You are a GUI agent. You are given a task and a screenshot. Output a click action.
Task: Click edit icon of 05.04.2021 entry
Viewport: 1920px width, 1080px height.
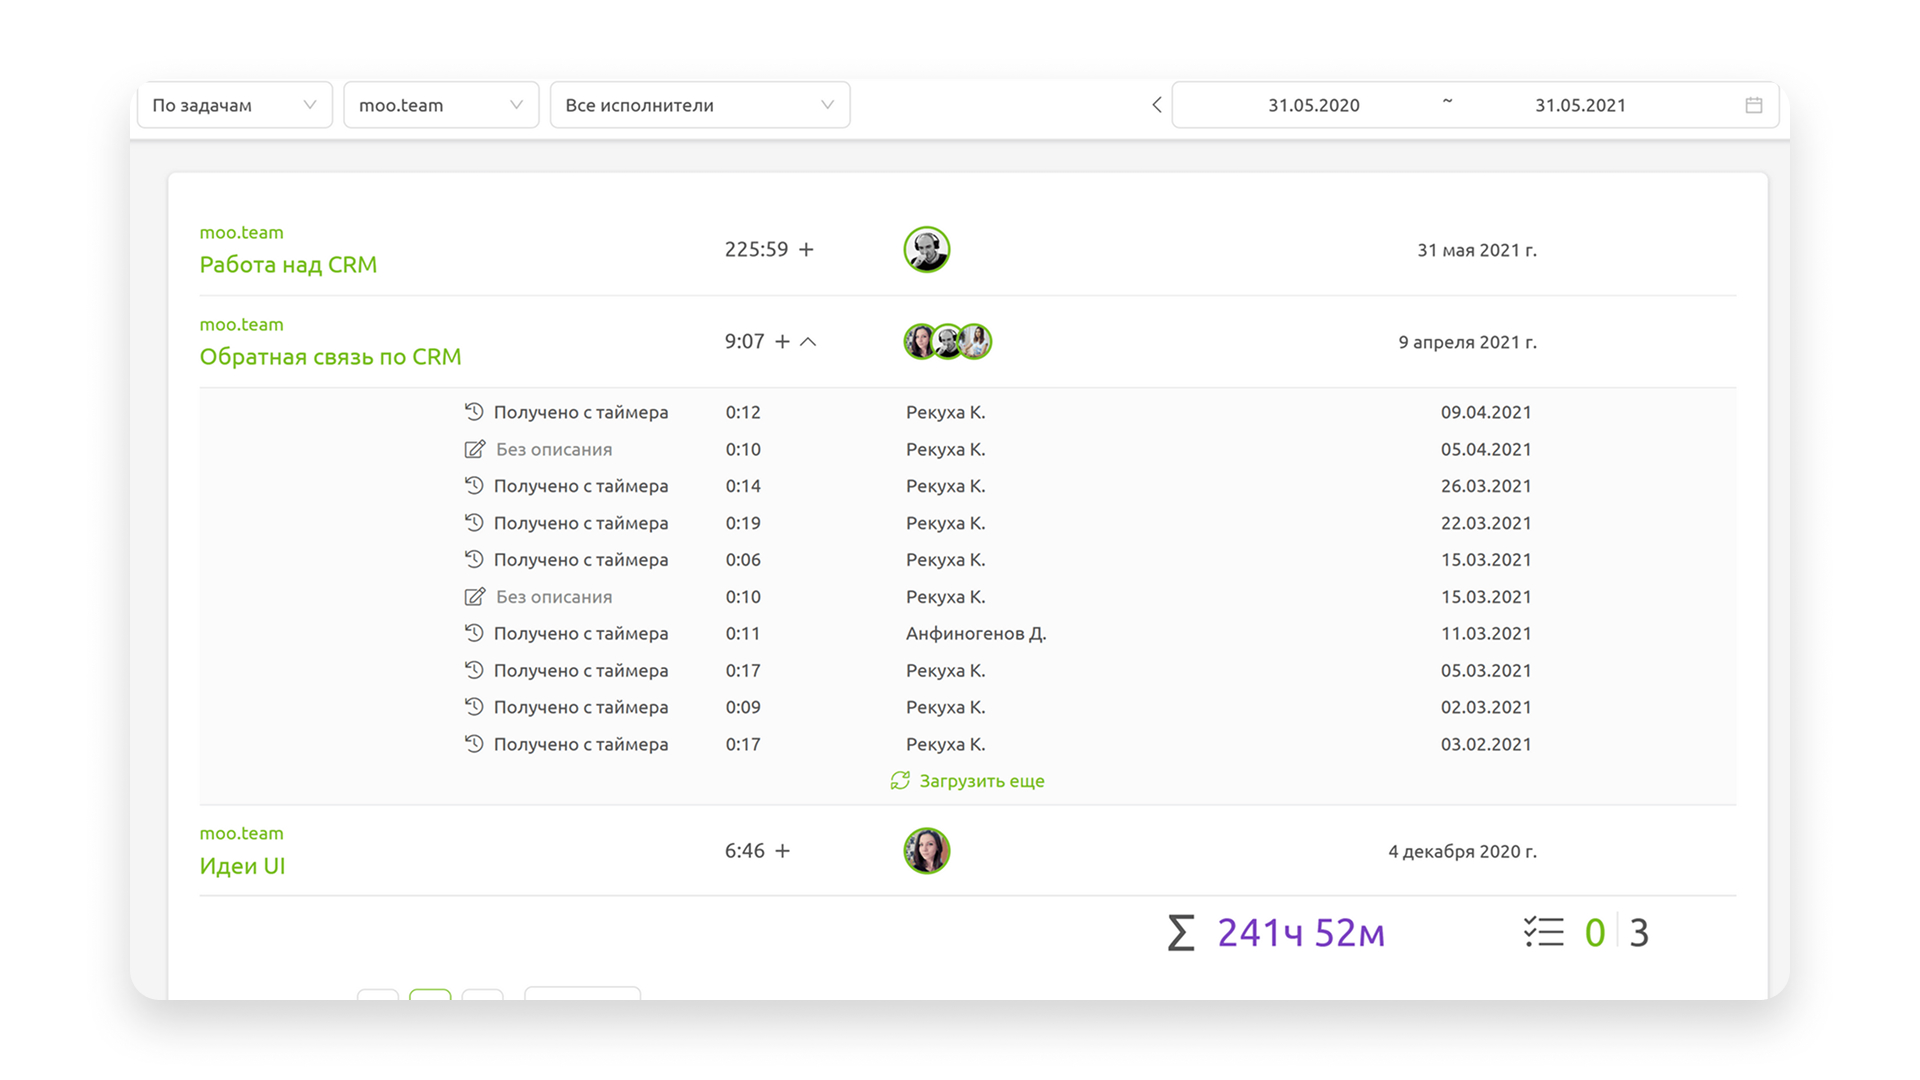coord(475,450)
